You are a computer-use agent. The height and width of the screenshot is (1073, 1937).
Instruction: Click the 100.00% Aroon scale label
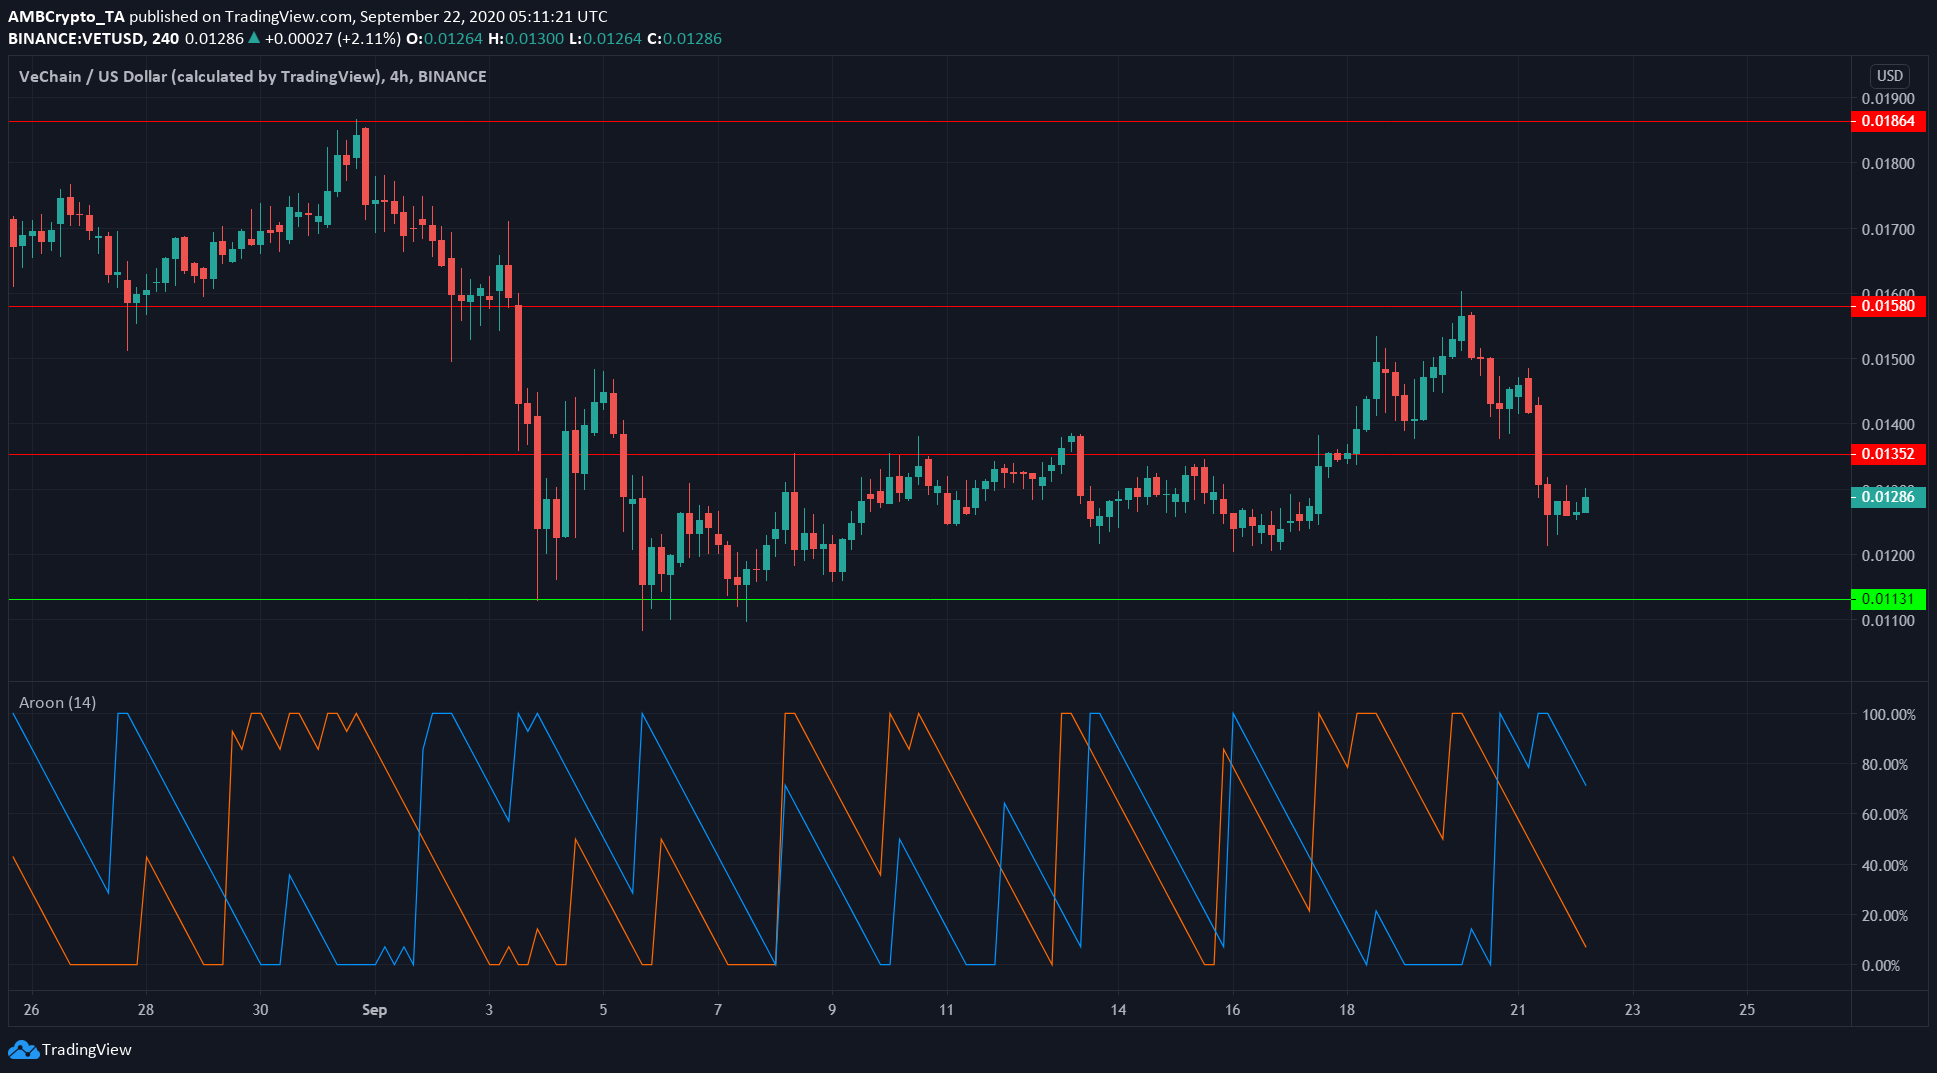(x=1888, y=715)
